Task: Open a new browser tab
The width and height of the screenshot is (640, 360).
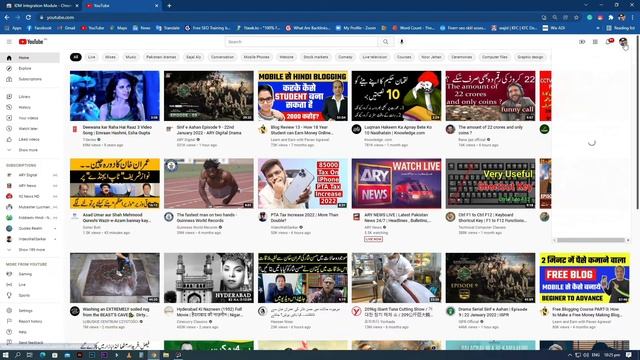Action: click(169, 6)
